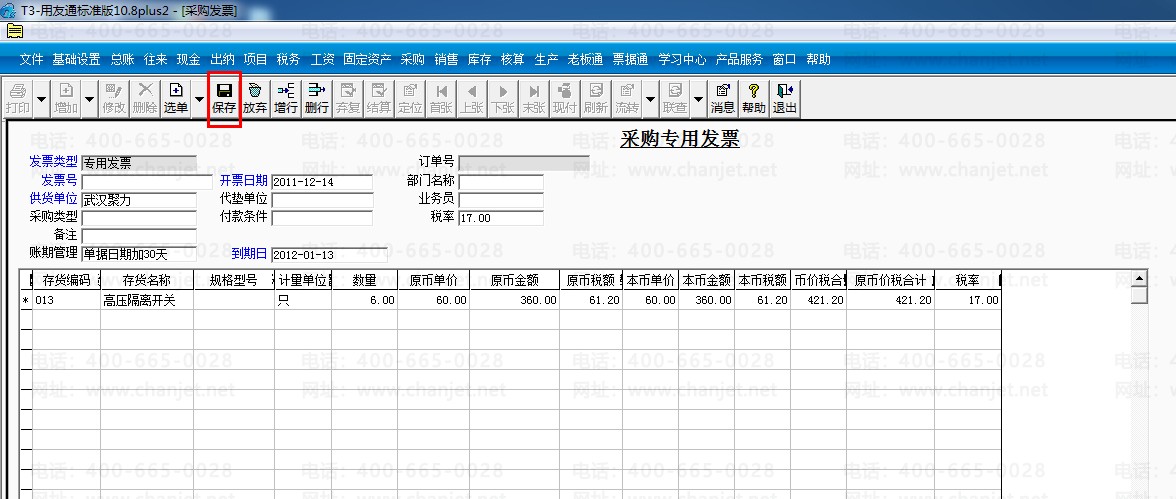
Task: Click the 删除 delete toolbar icon
Action: click(145, 98)
